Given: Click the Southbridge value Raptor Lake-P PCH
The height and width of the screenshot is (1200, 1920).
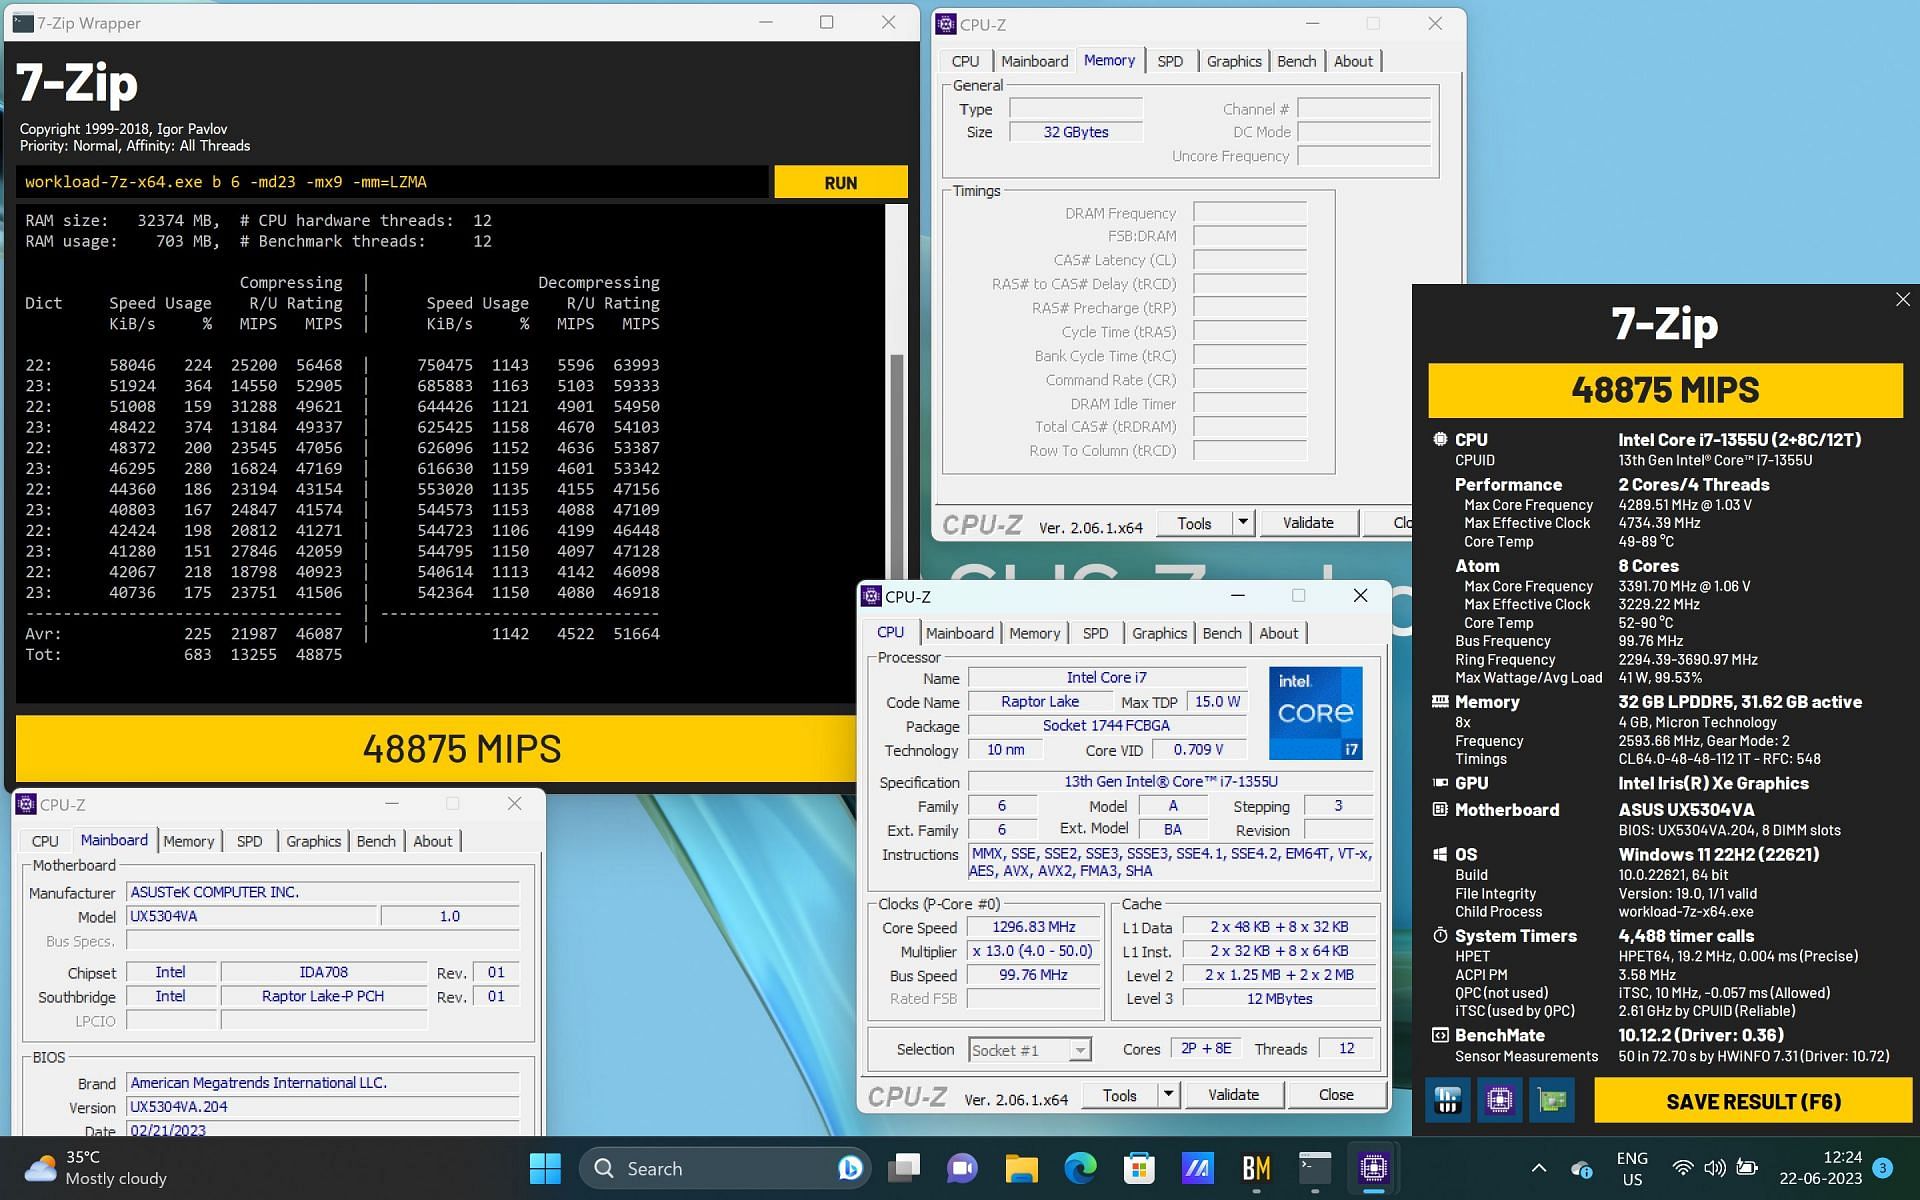Looking at the screenshot, I should pyautogui.click(x=323, y=996).
